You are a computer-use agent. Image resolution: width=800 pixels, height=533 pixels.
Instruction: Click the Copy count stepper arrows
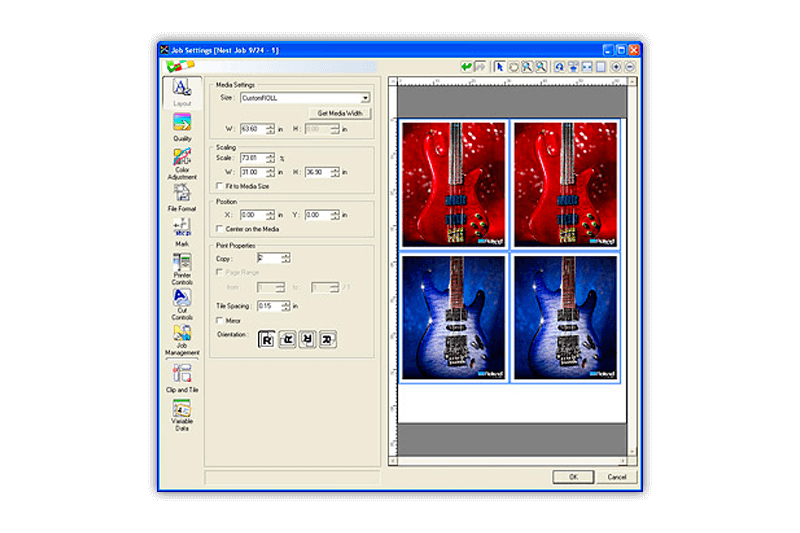(x=286, y=258)
